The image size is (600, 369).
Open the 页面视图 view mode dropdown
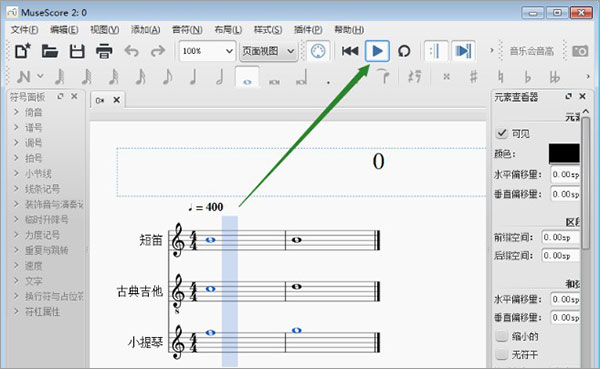(x=268, y=51)
